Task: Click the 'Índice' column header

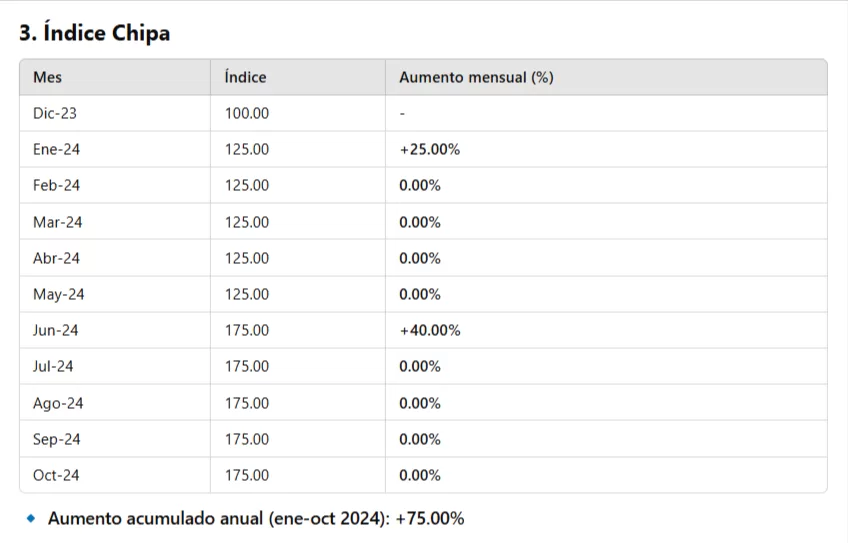Action: pyautogui.click(x=245, y=77)
